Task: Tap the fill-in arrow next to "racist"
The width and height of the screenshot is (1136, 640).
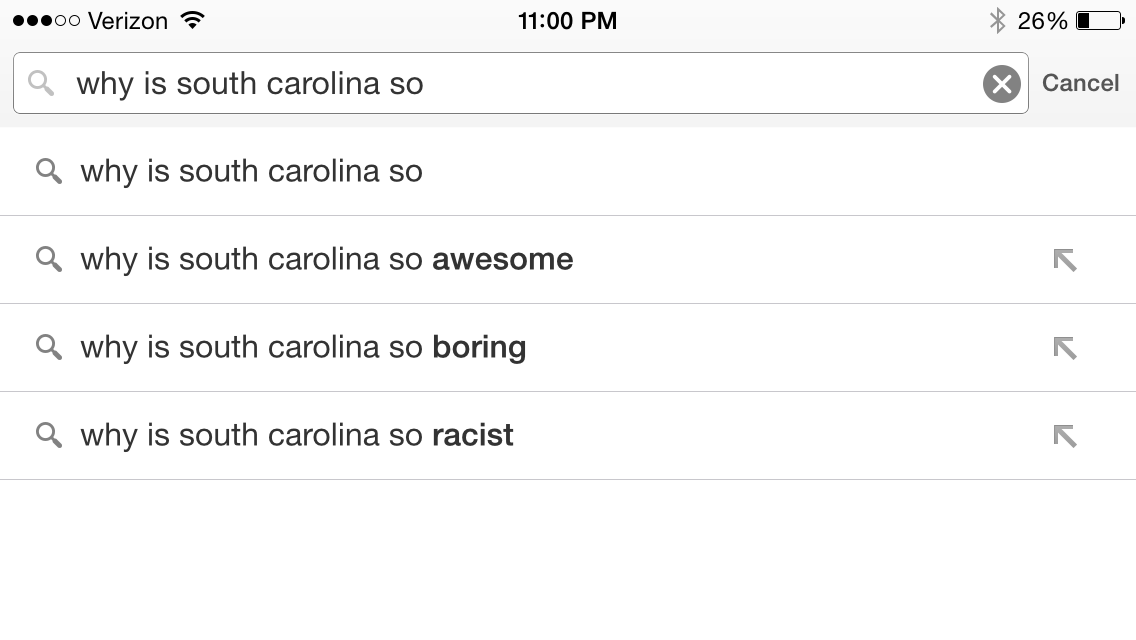Action: tap(1065, 436)
